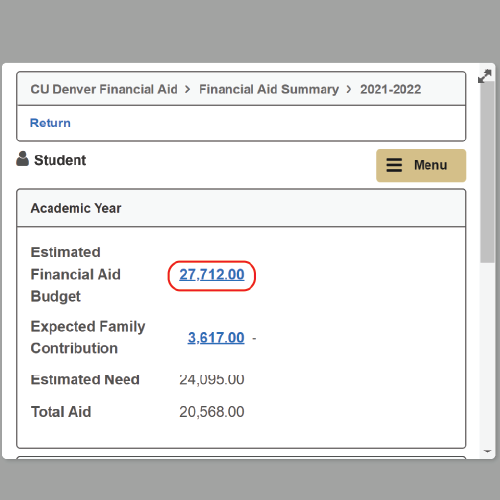Select the 2021-2022 breadcrumb
500x500 pixels.
pyautogui.click(x=391, y=89)
